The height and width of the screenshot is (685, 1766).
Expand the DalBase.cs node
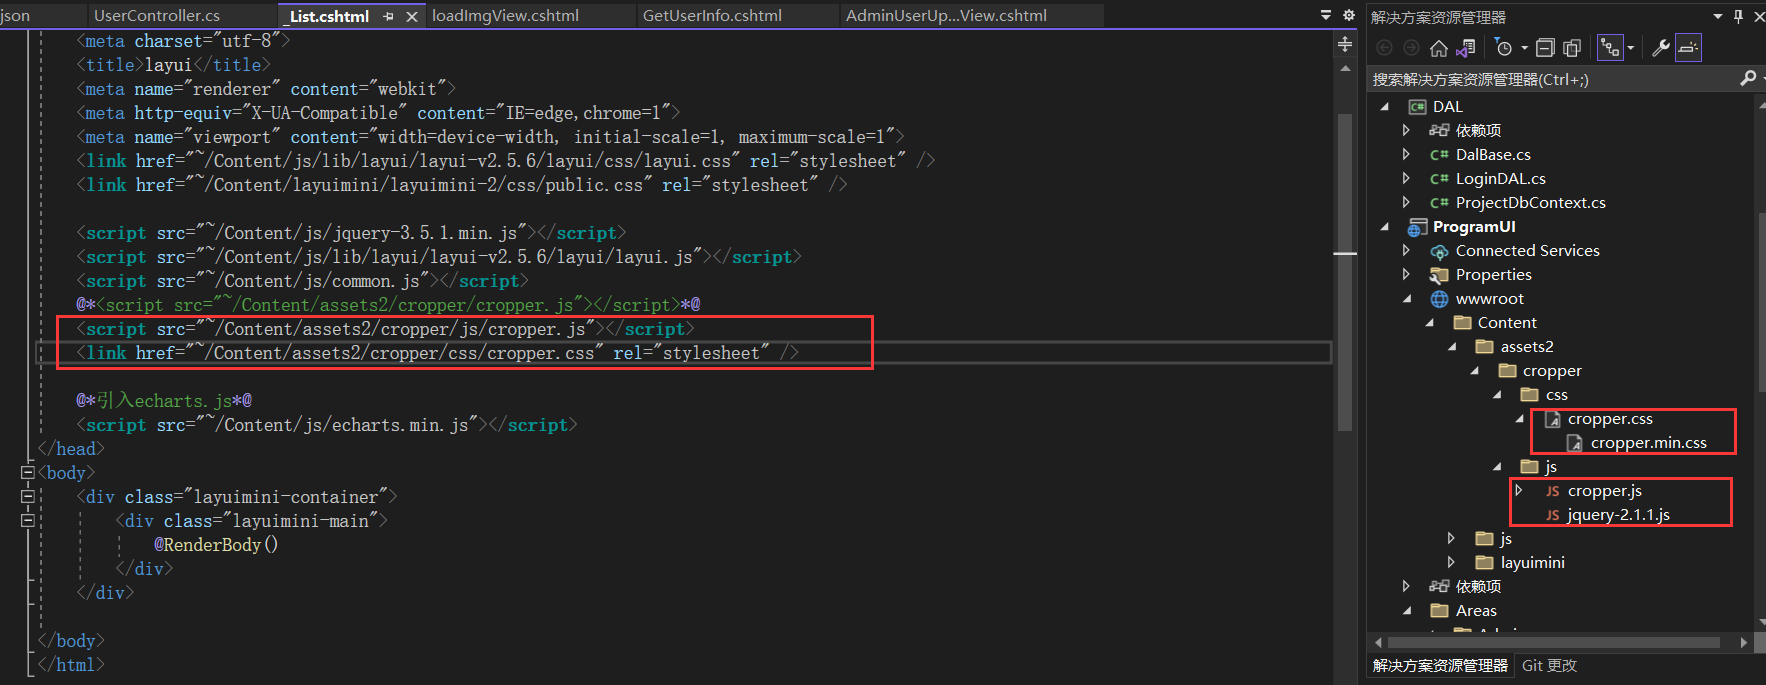point(1406,154)
